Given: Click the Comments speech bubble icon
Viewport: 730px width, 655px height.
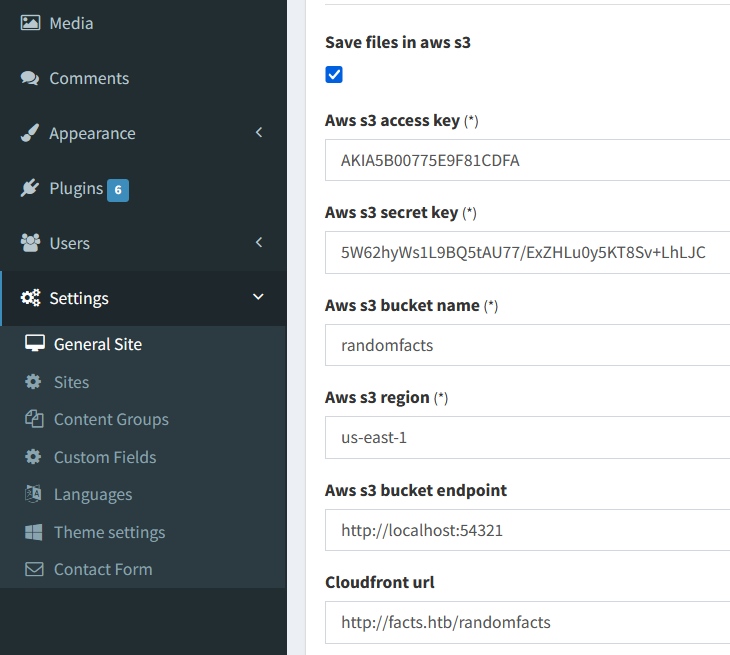Looking at the screenshot, I should click(30, 78).
